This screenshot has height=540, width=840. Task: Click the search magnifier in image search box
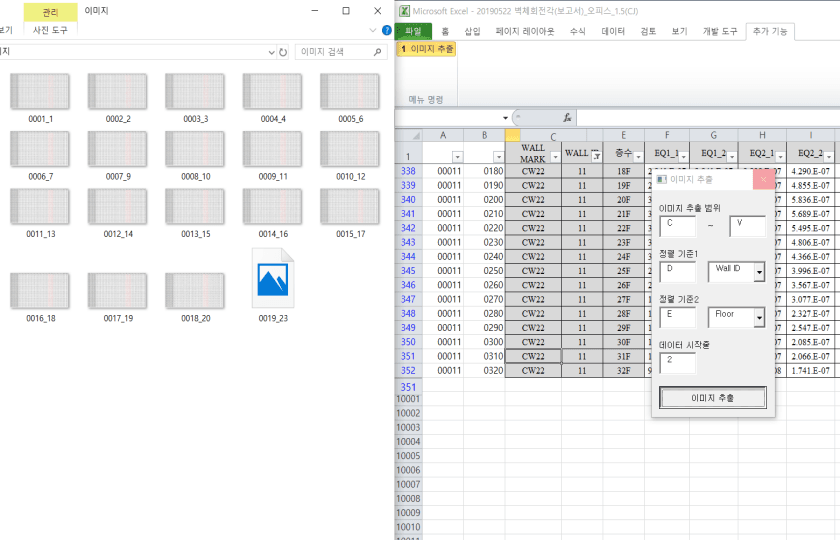(376, 52)
